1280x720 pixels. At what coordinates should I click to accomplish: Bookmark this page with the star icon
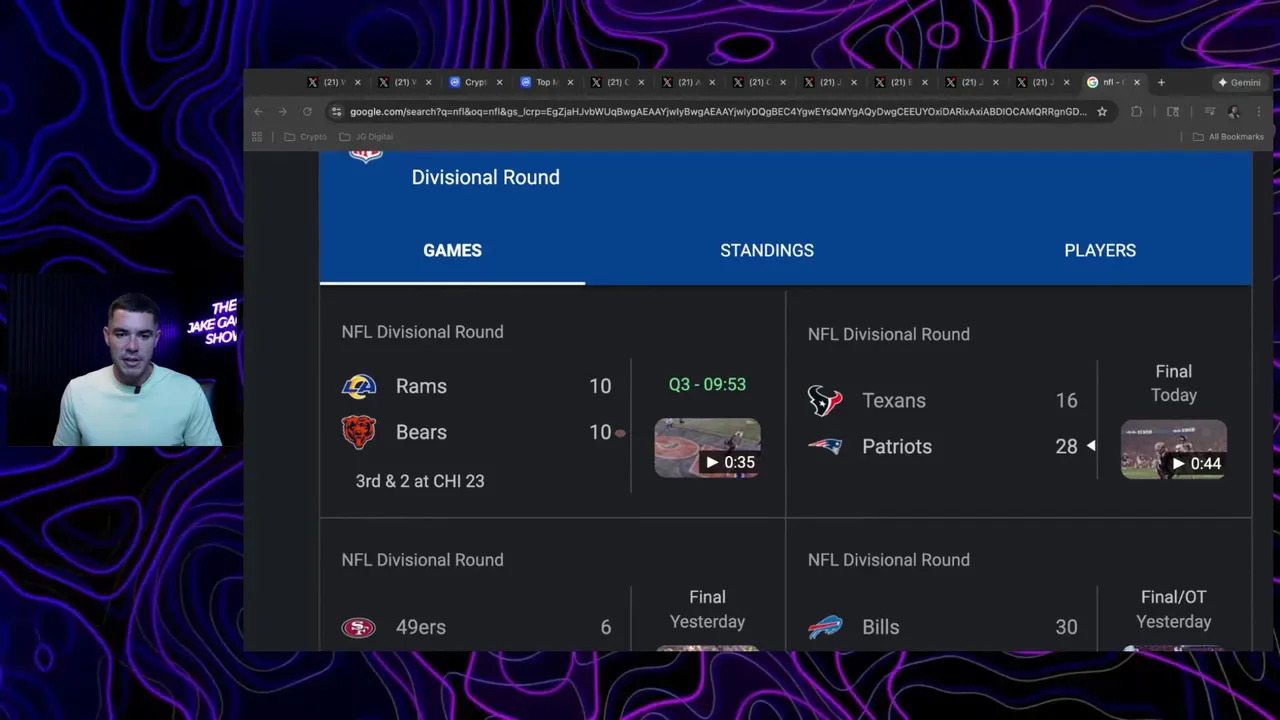pos(1102,112)
